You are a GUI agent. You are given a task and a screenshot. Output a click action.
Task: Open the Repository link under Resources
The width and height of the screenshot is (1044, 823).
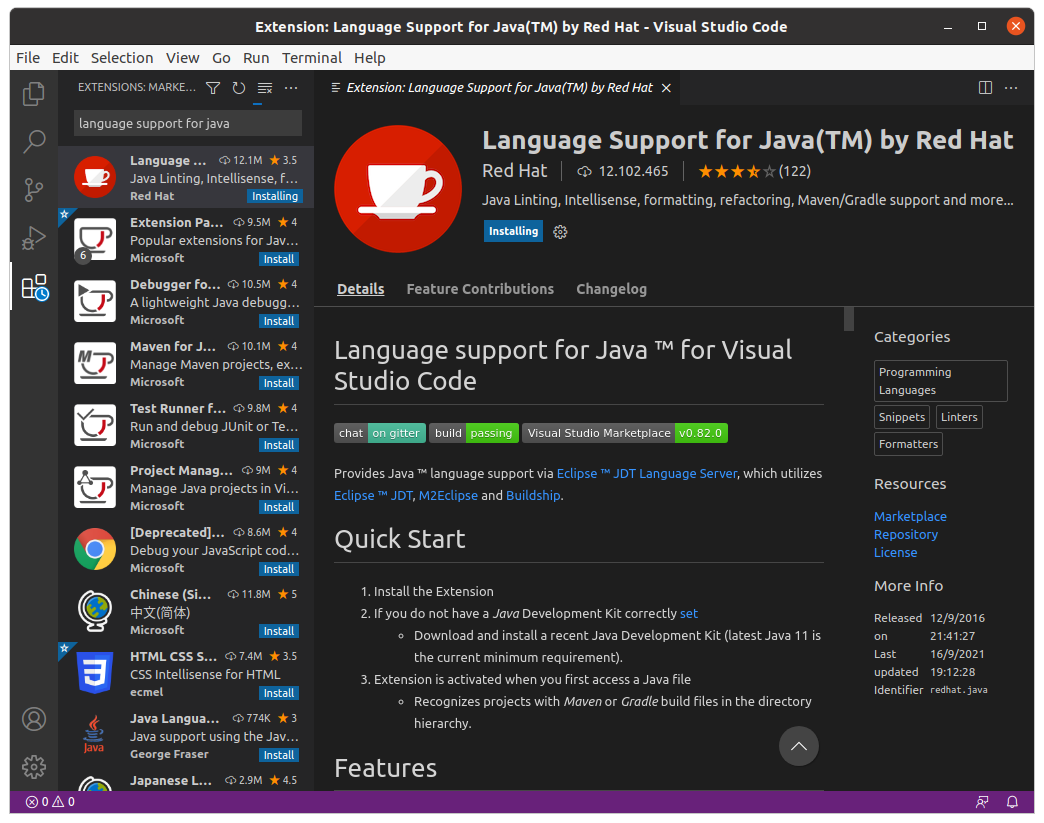[905, 534]
